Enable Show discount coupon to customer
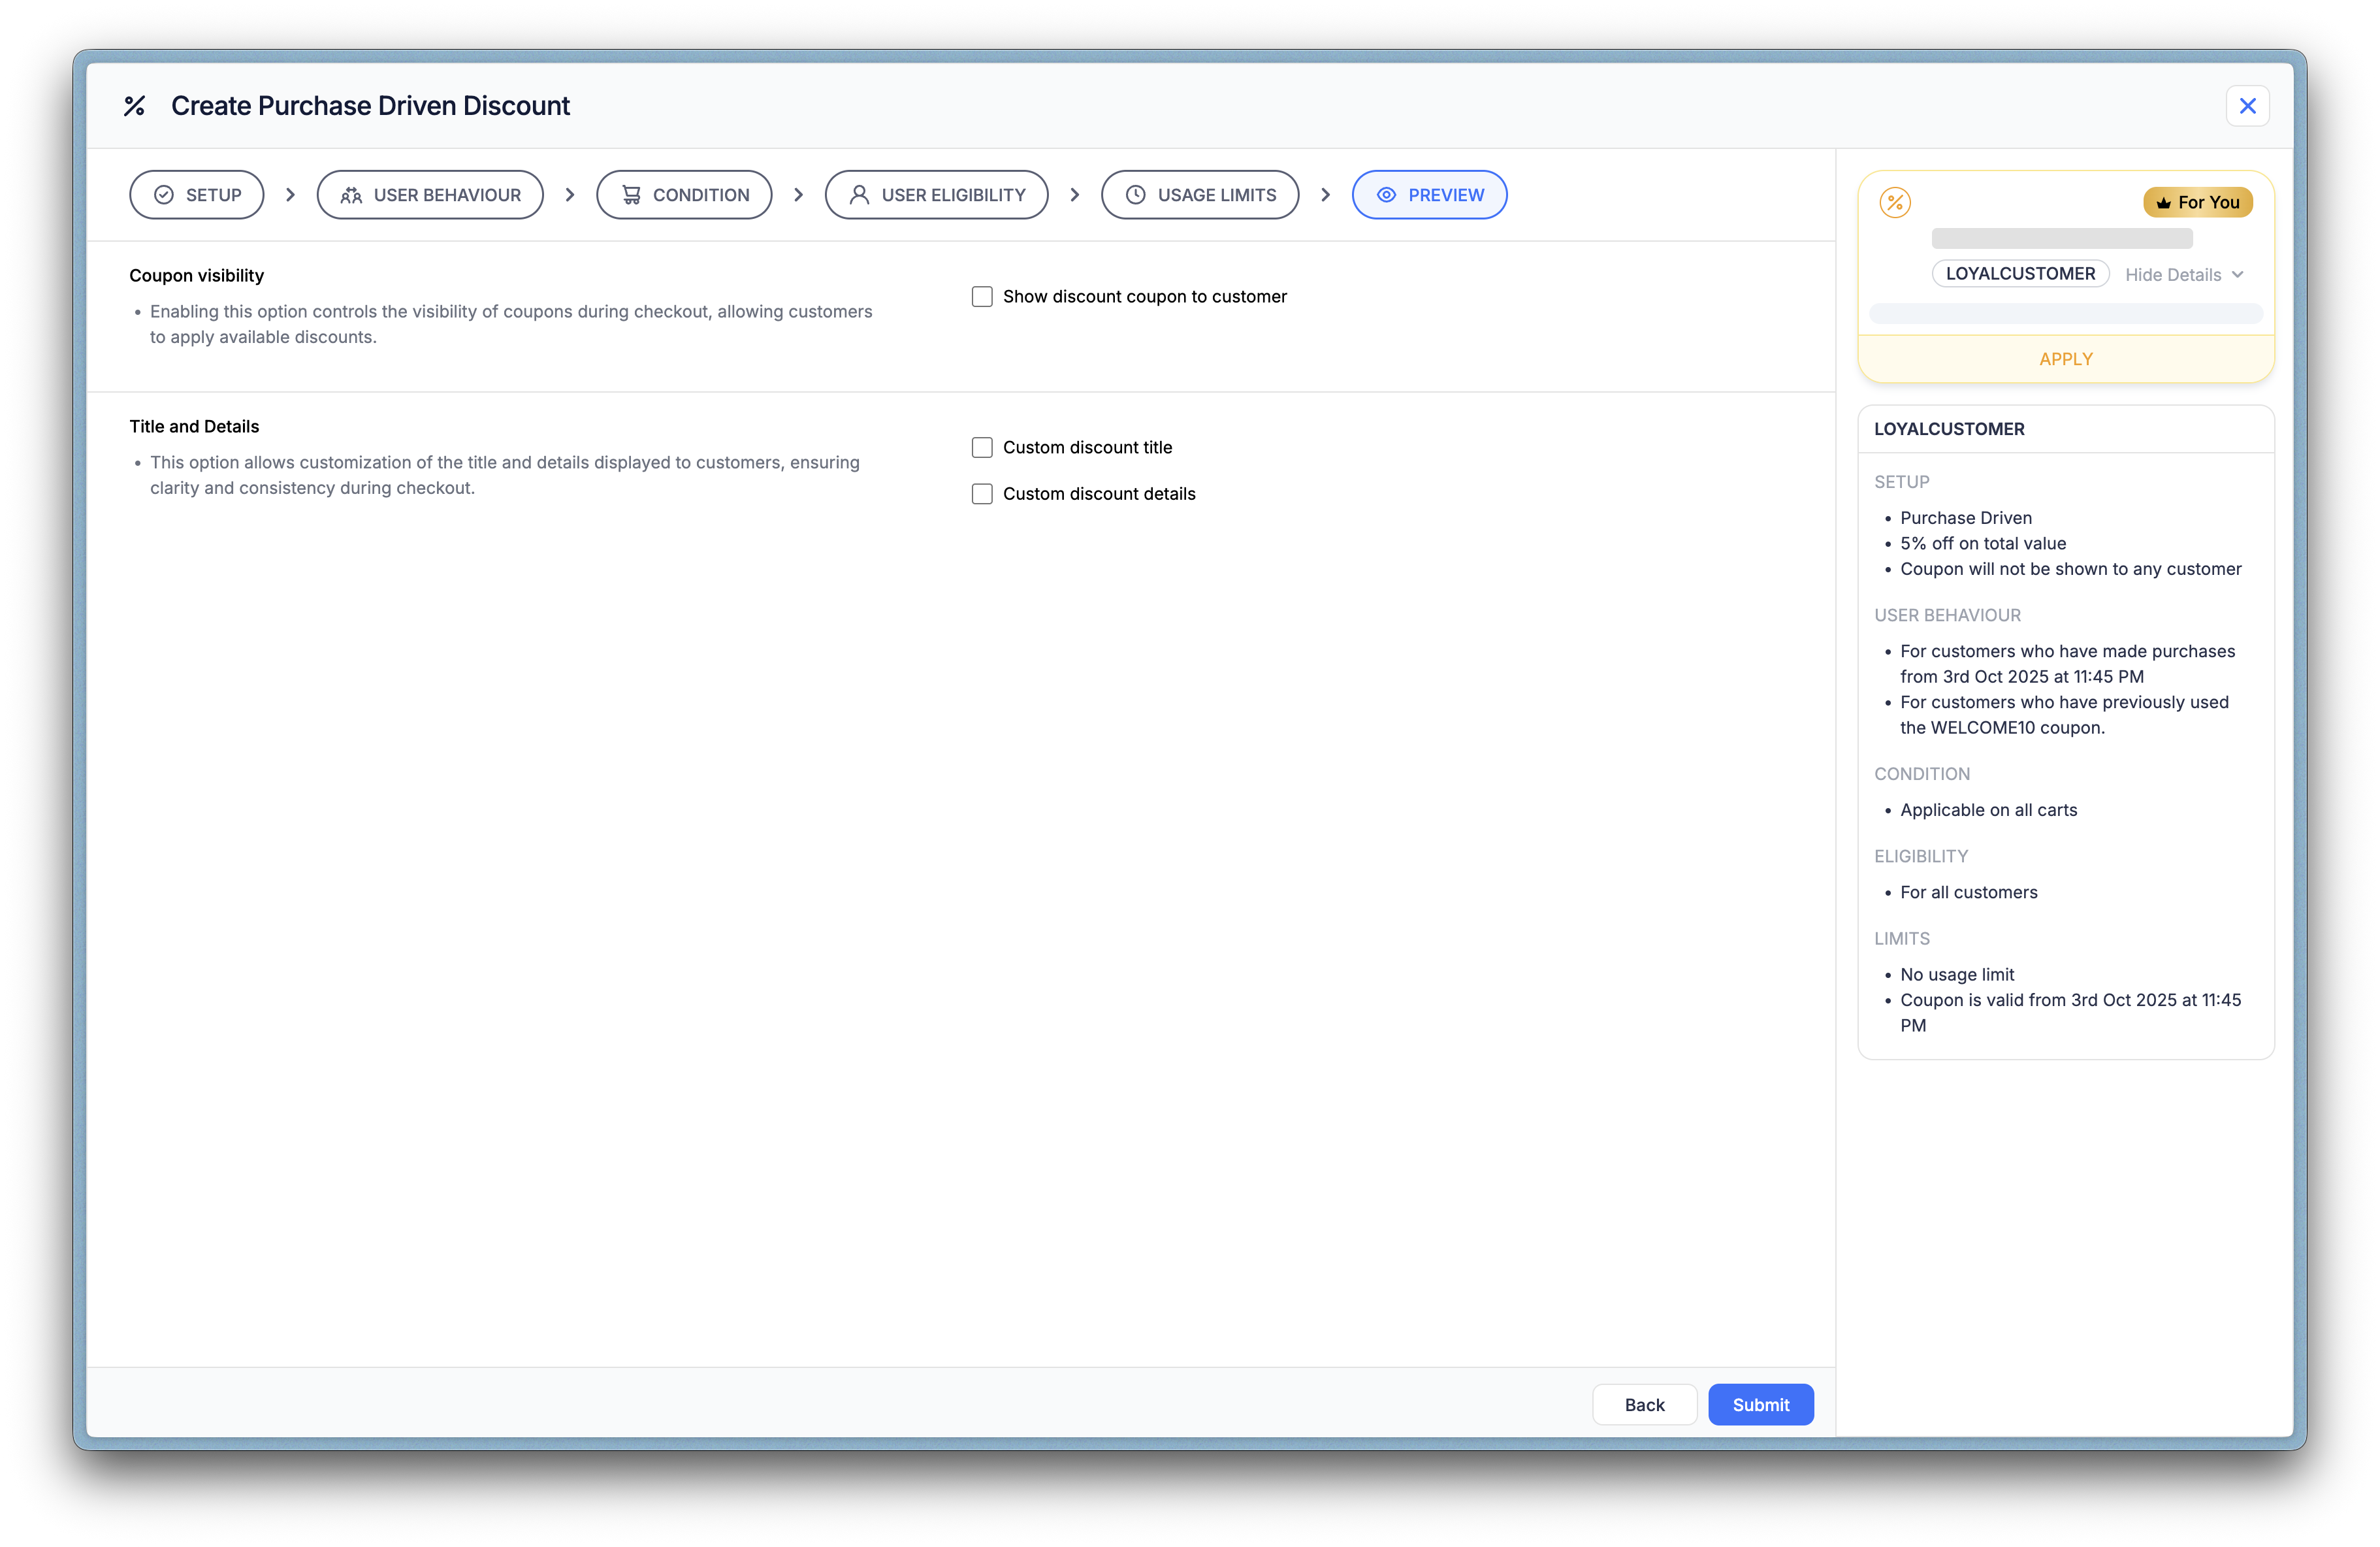 982,297
